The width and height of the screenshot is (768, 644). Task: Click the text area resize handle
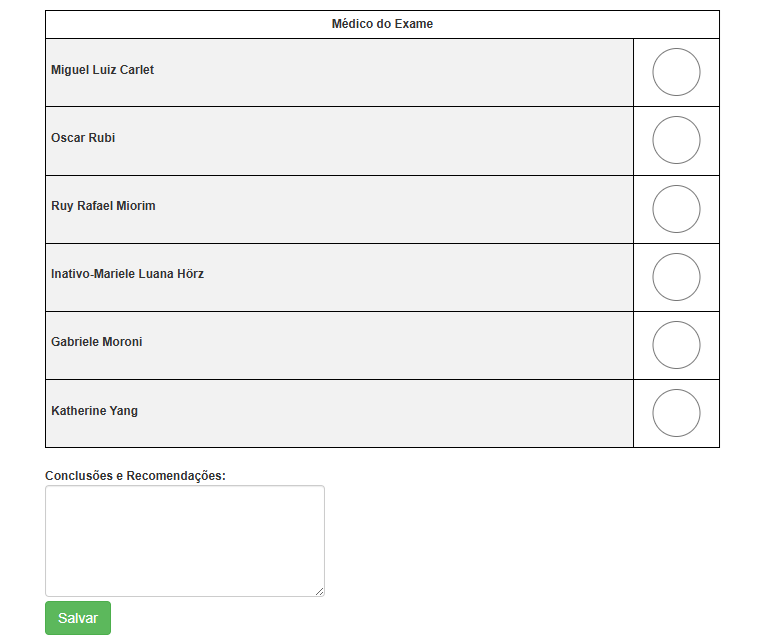(319, 592)
